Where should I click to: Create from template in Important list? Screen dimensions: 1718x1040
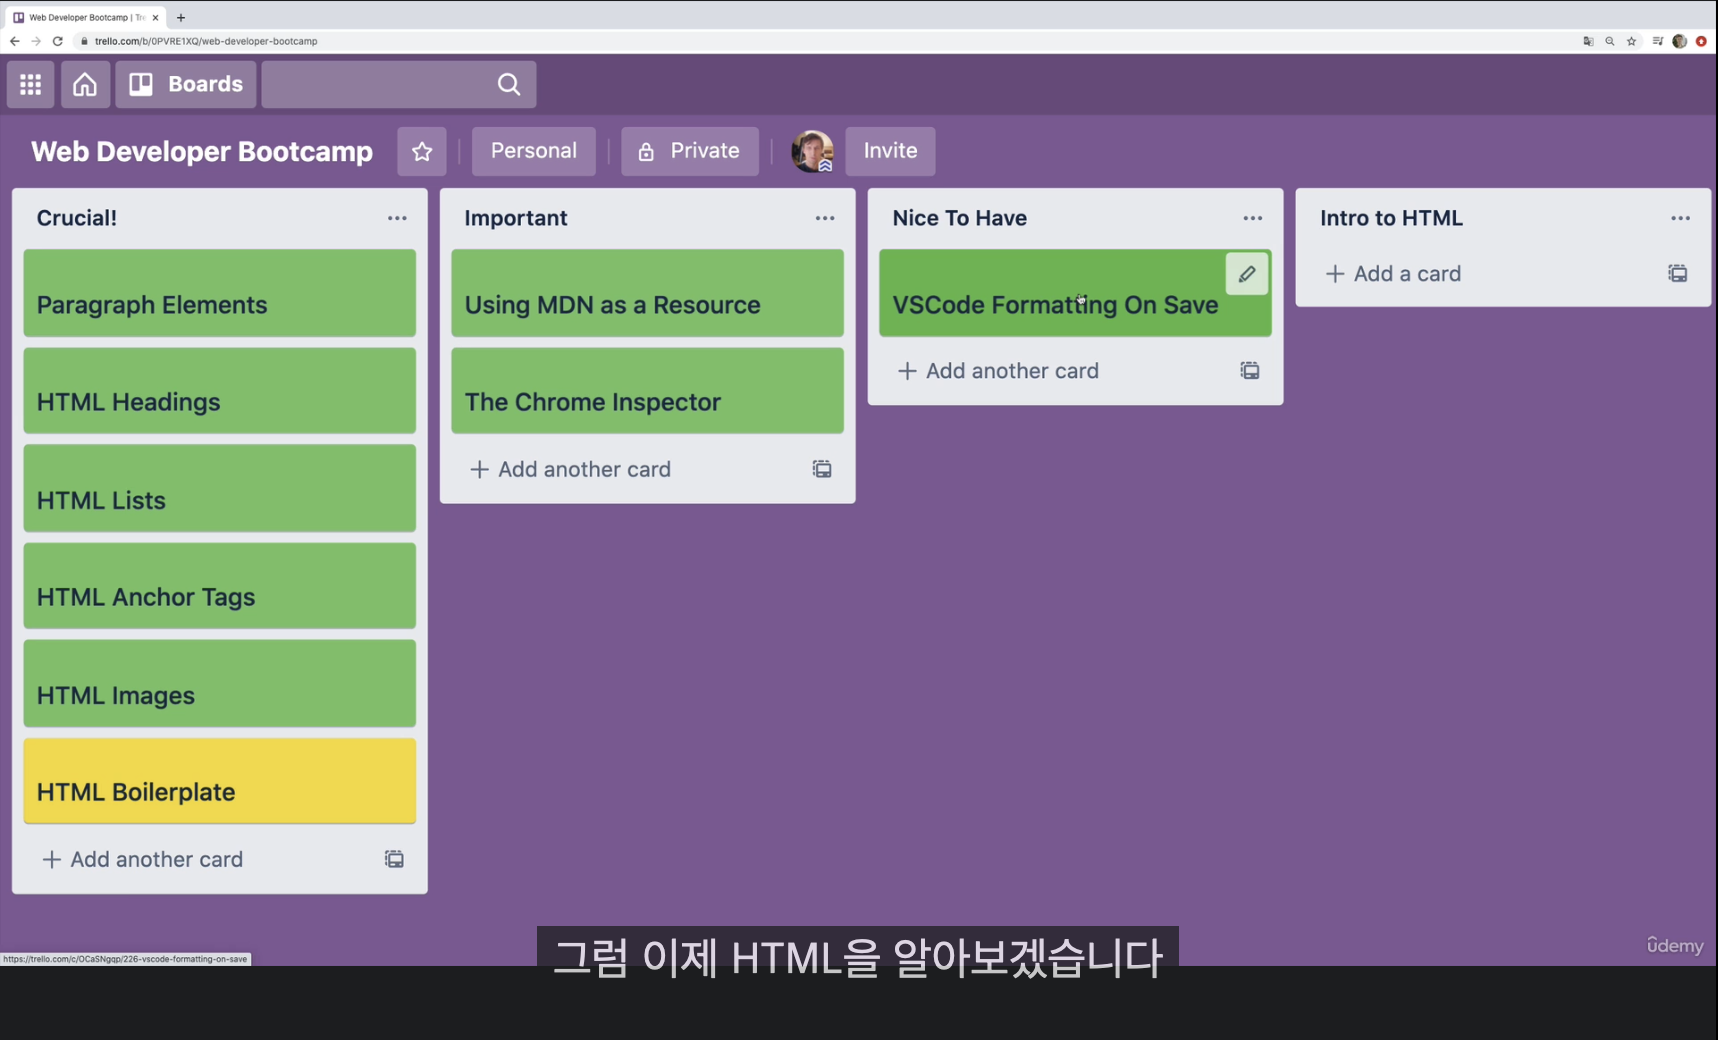822,469
